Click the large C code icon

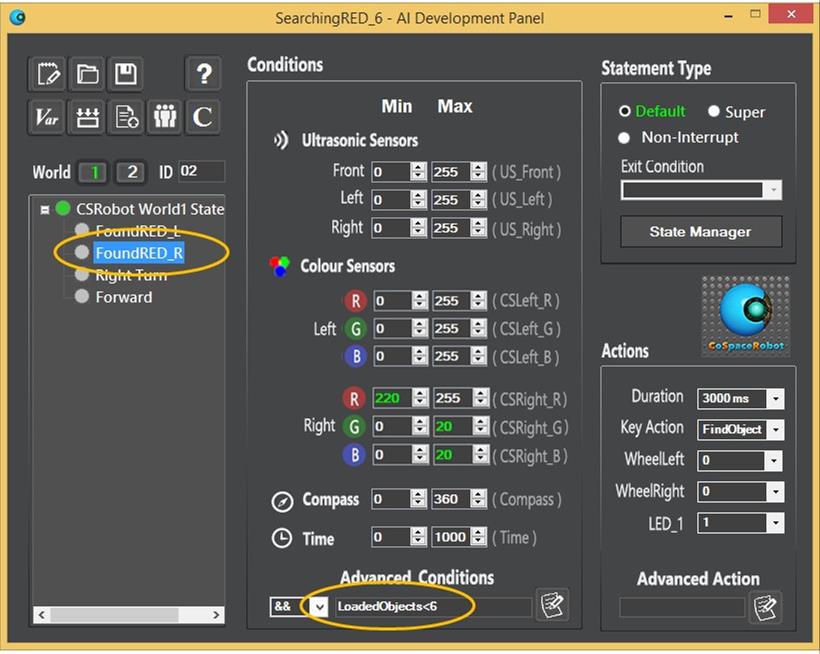click(x=203, y=117)
